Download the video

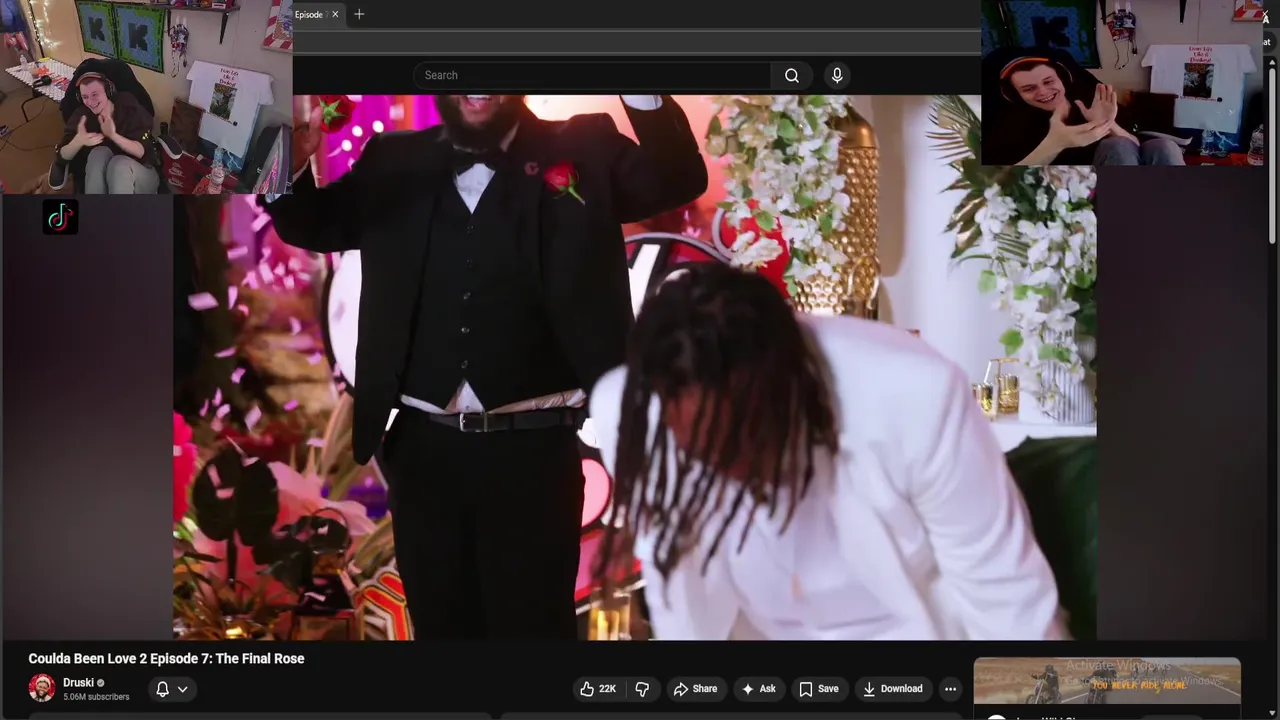point(892,689)
